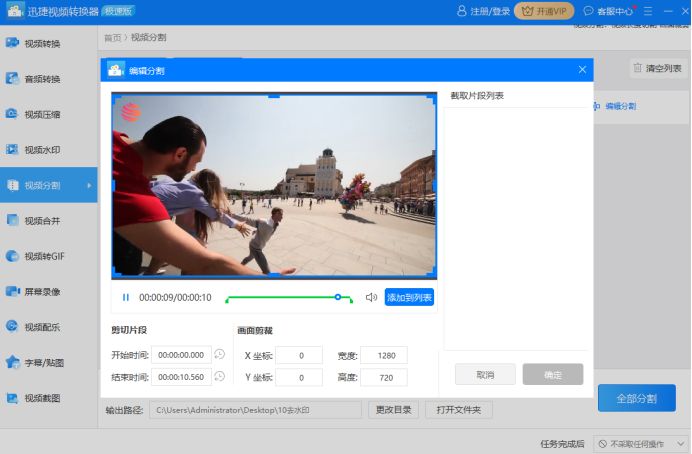Screen dimensions: 692x454
Task: Click the bottom-right crop corner handle
Action: (x=433, y=272)
